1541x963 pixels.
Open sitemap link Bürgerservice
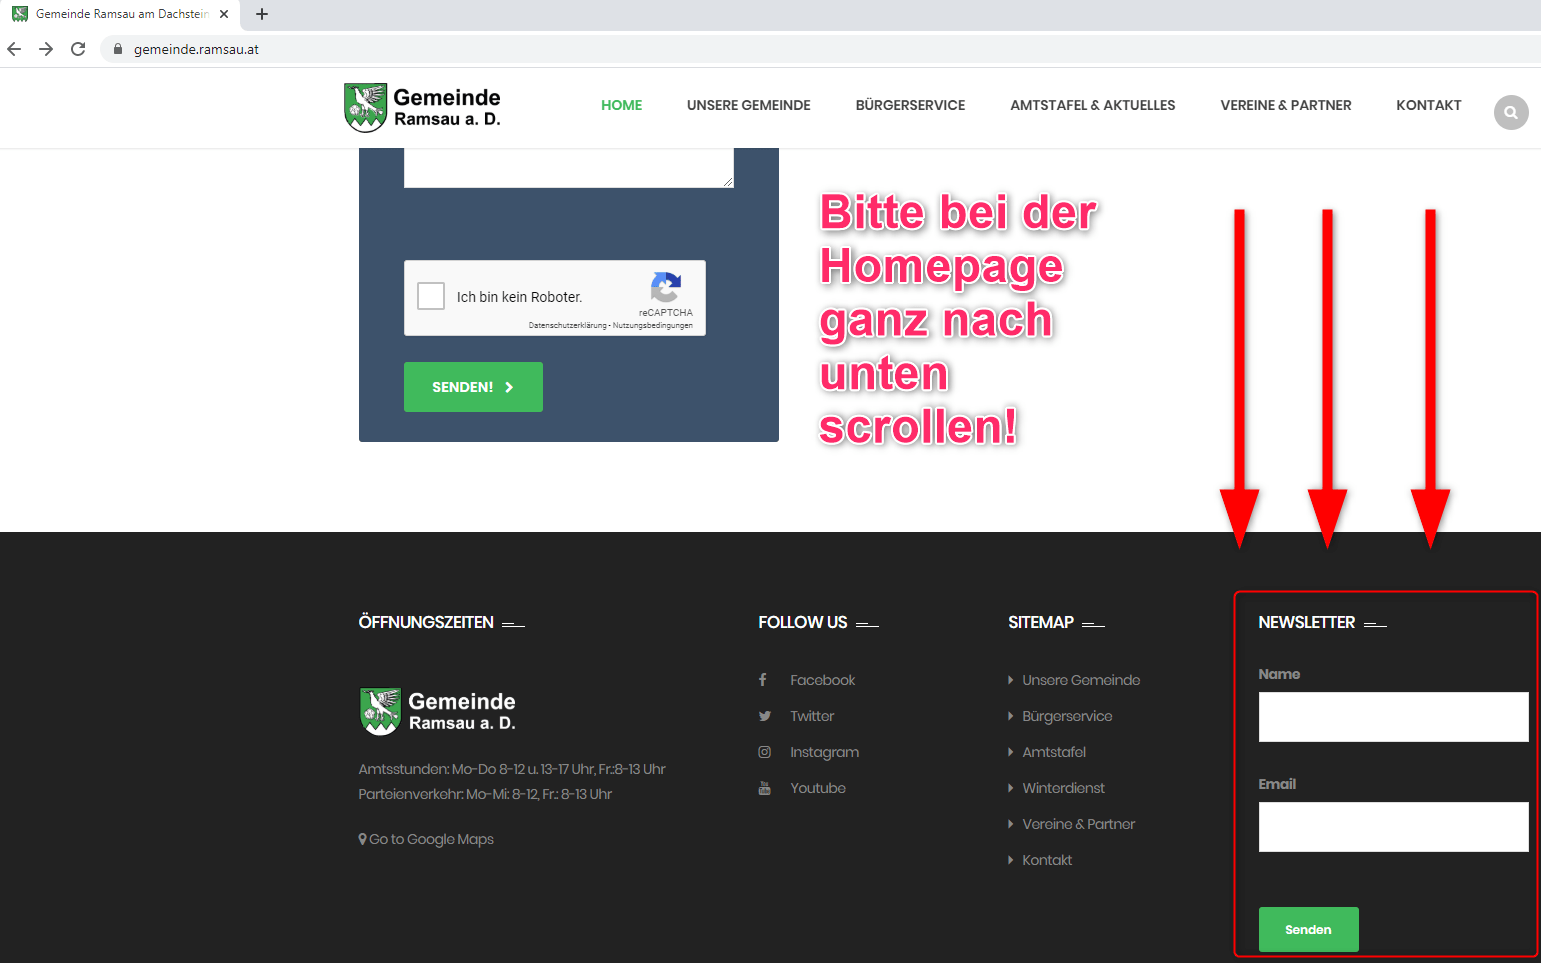tap(1067, 716)
